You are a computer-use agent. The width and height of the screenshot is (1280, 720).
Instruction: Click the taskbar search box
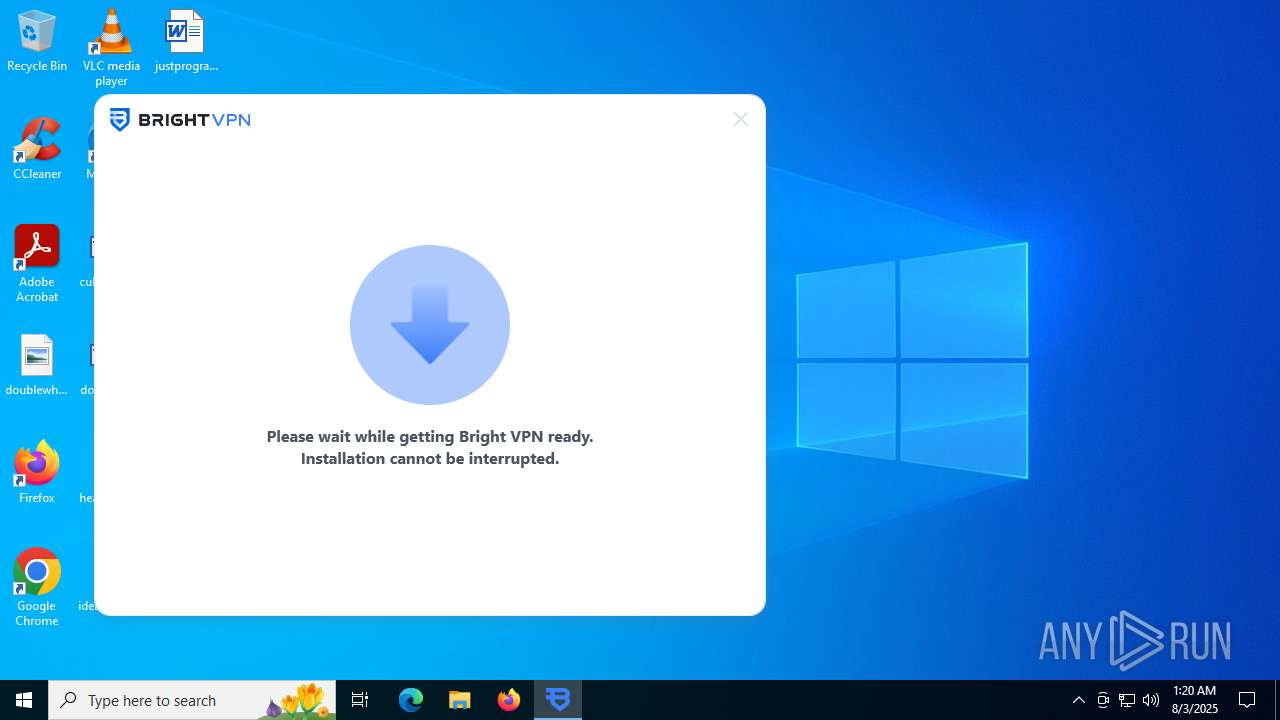pos(194,700)
